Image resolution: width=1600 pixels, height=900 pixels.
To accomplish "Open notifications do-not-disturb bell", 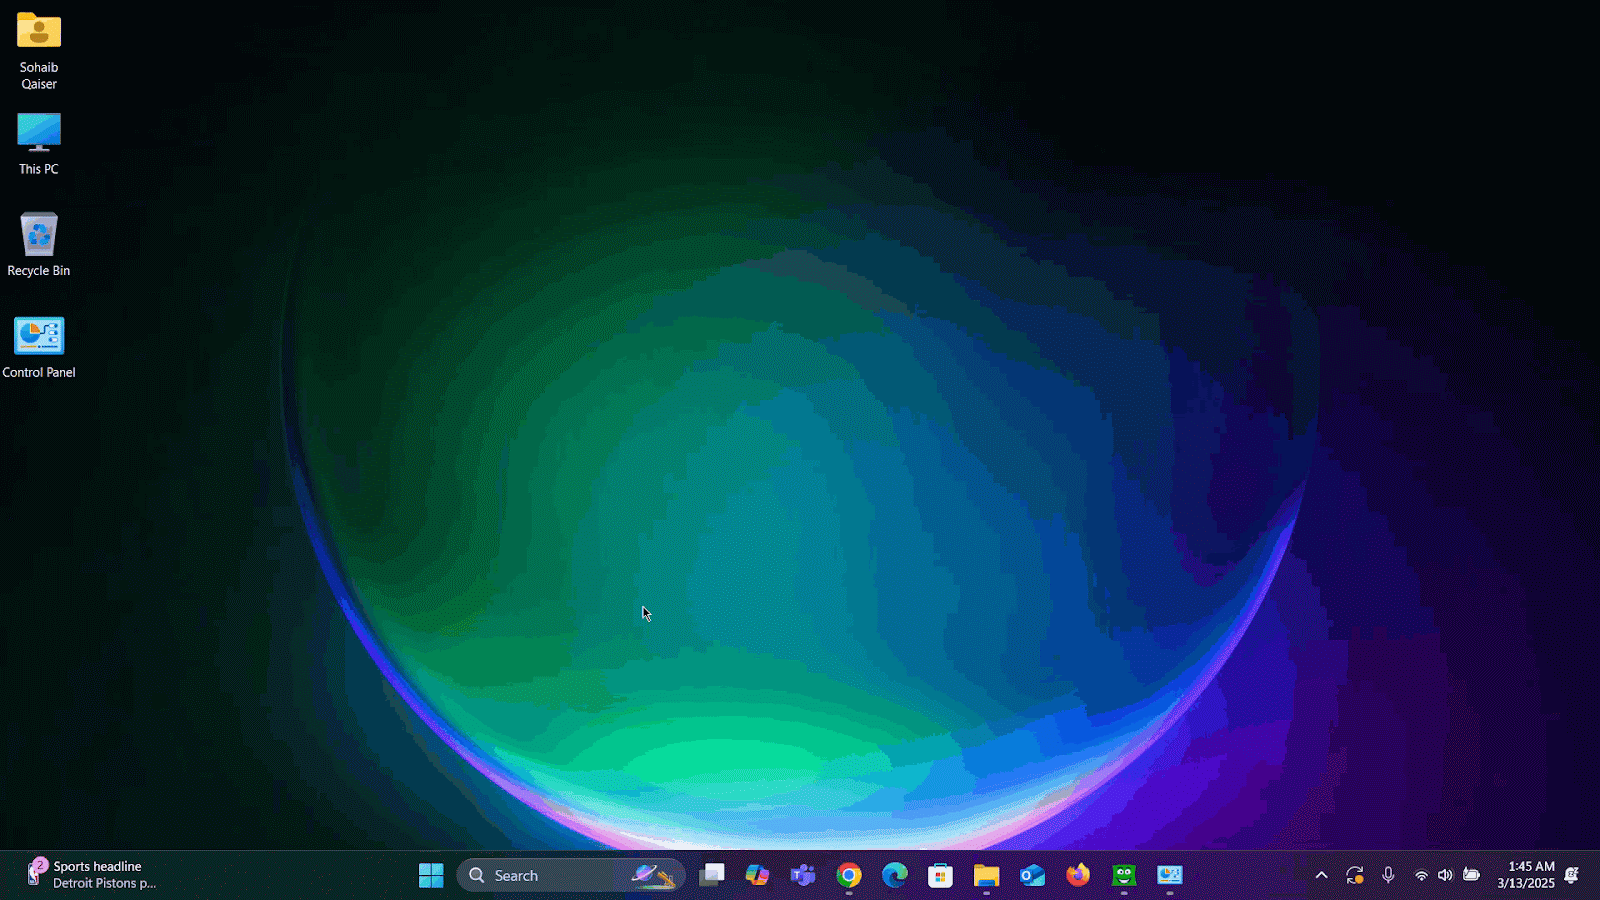I will click(1572, 875).
